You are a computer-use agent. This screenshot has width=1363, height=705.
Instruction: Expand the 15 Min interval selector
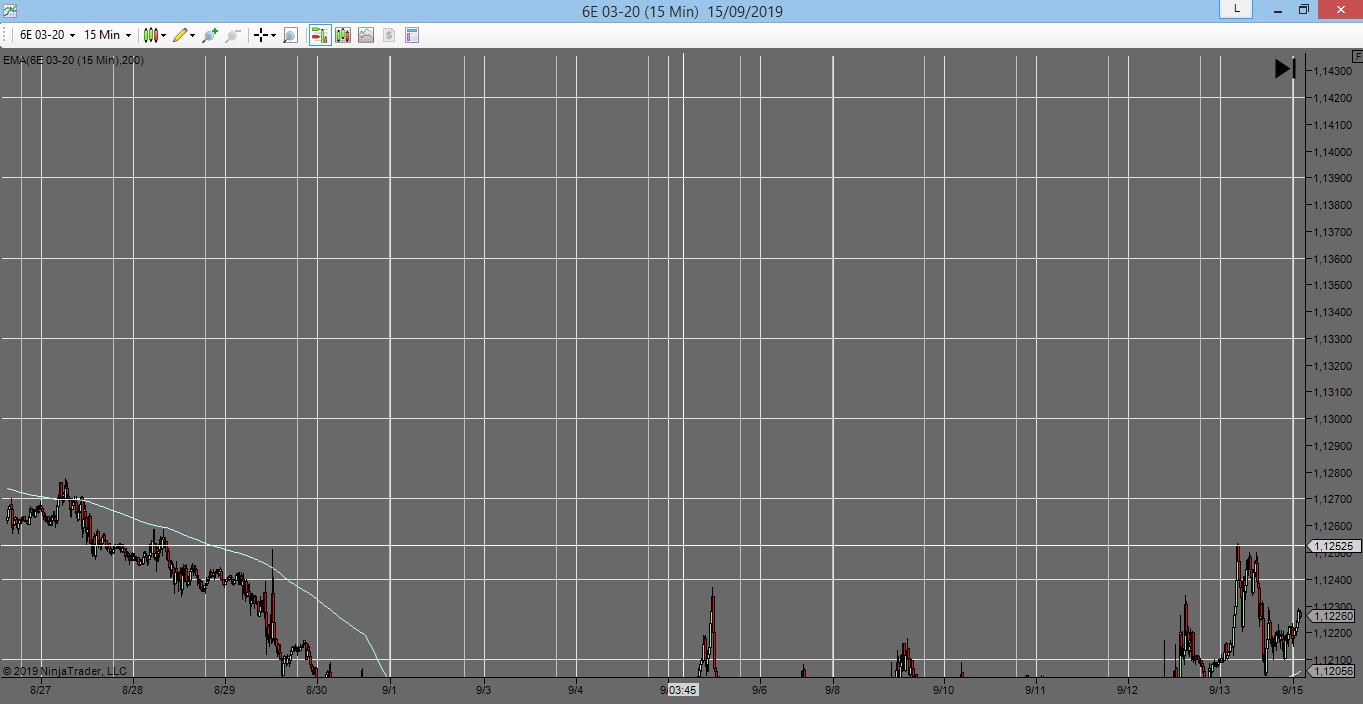pos(107,35)
